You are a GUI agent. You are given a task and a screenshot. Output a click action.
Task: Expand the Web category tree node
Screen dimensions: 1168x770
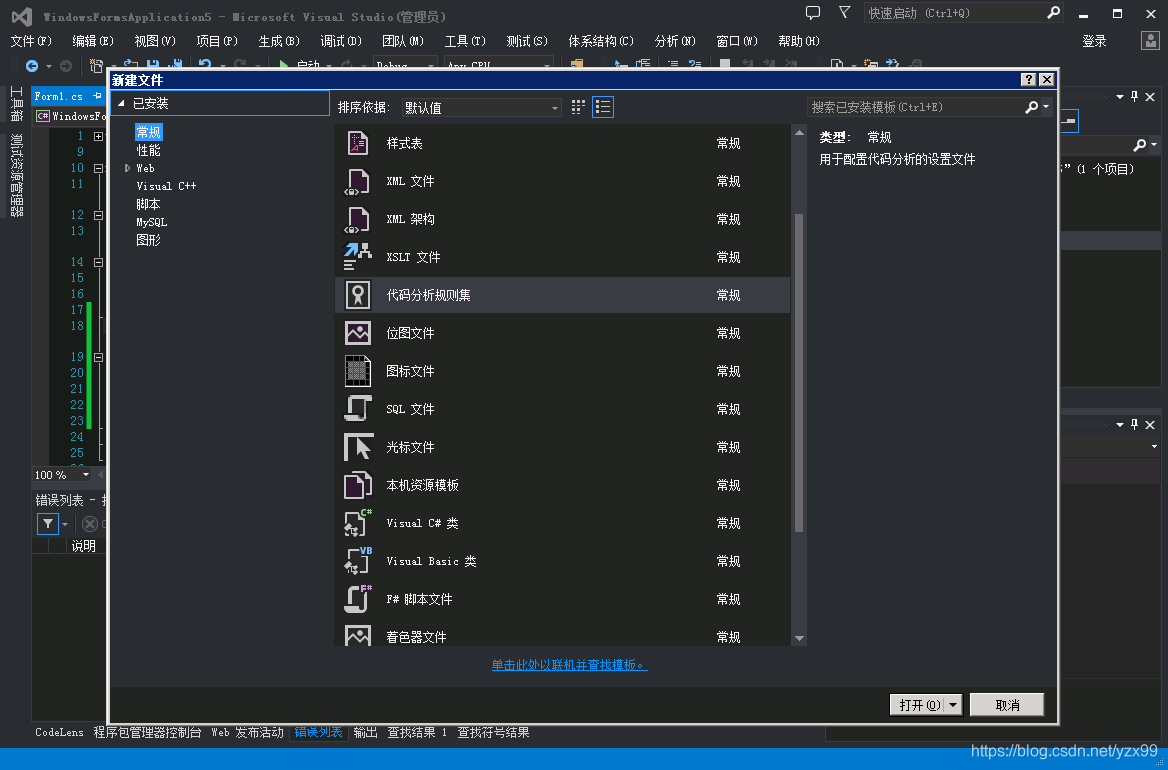(x=127, y=168)
